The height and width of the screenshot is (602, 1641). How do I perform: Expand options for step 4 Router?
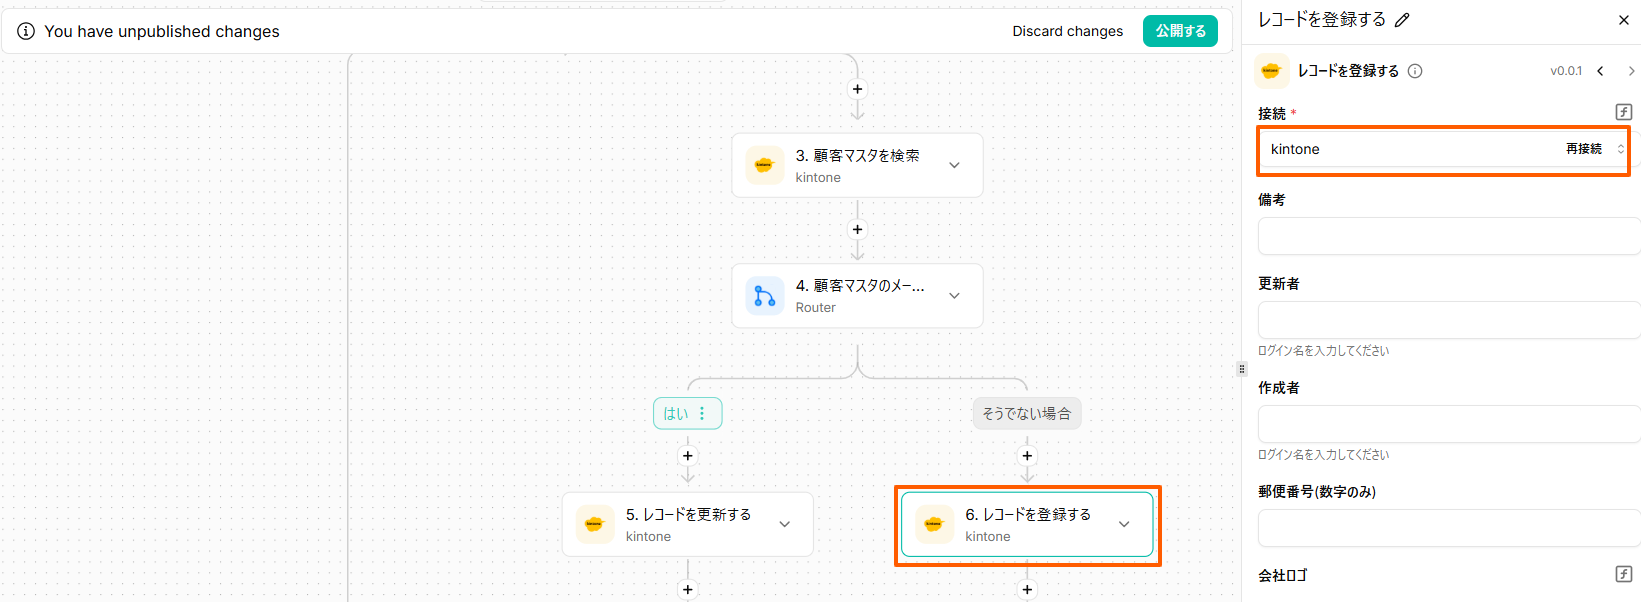[954, 295]
